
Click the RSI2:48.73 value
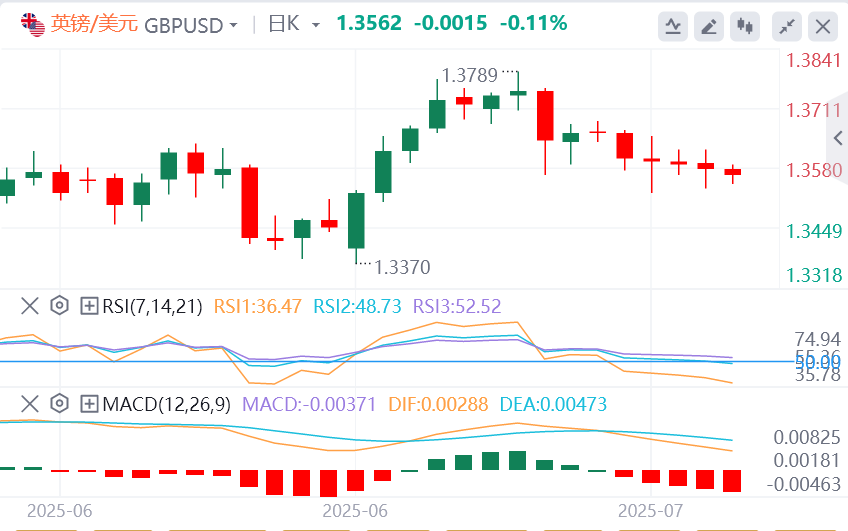357,306
